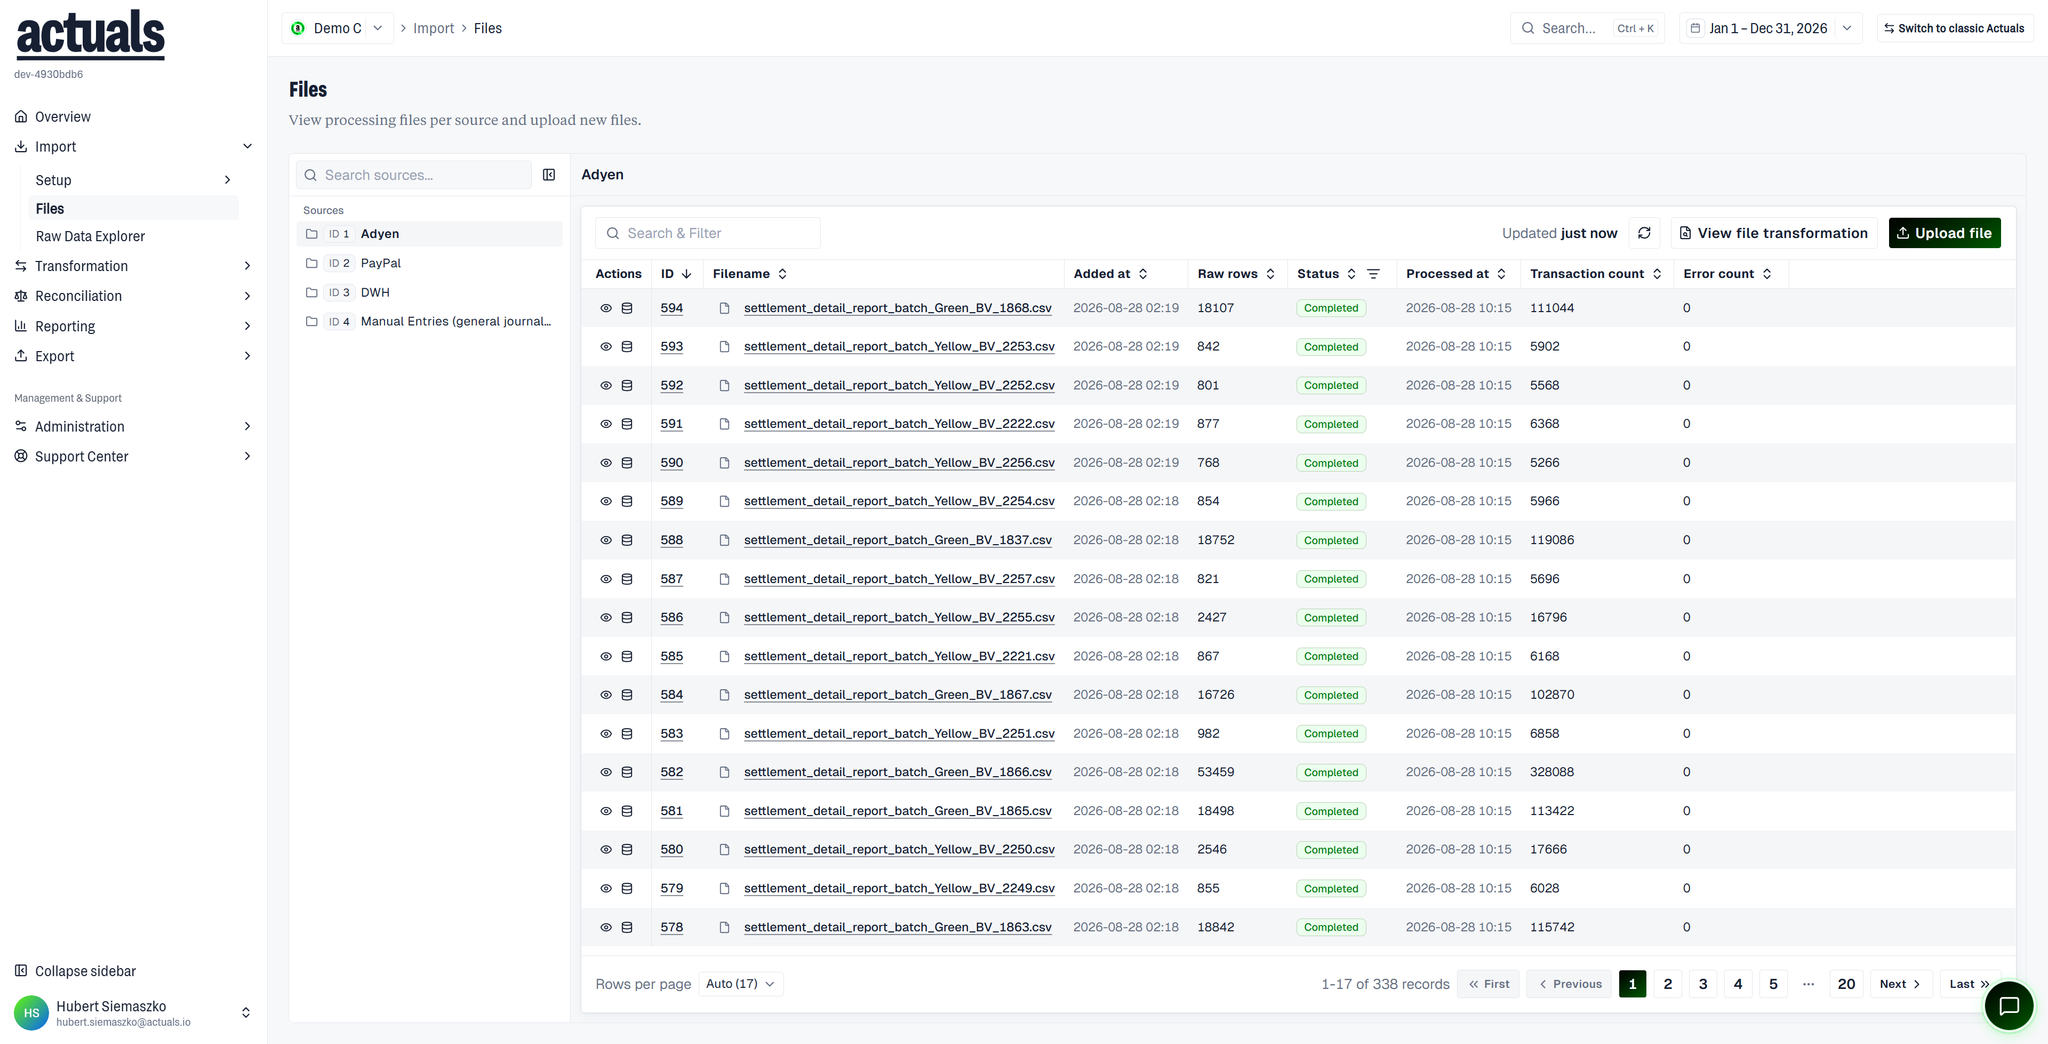
Task: Switch to classic Actuals
Action: (1954, 28)
